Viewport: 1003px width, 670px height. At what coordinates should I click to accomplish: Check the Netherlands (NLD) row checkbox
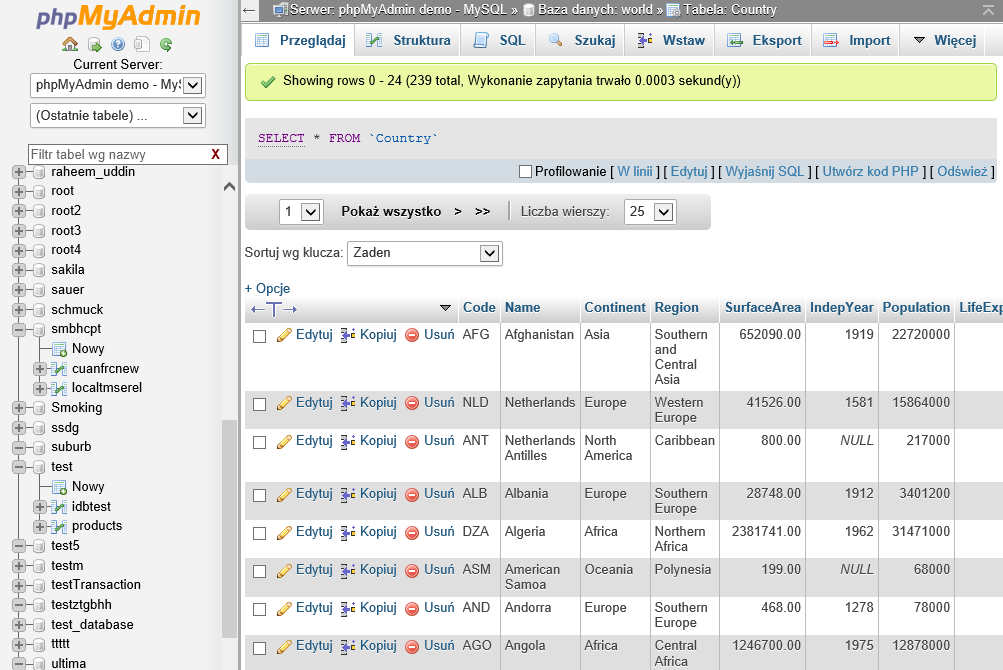point(259,404)
